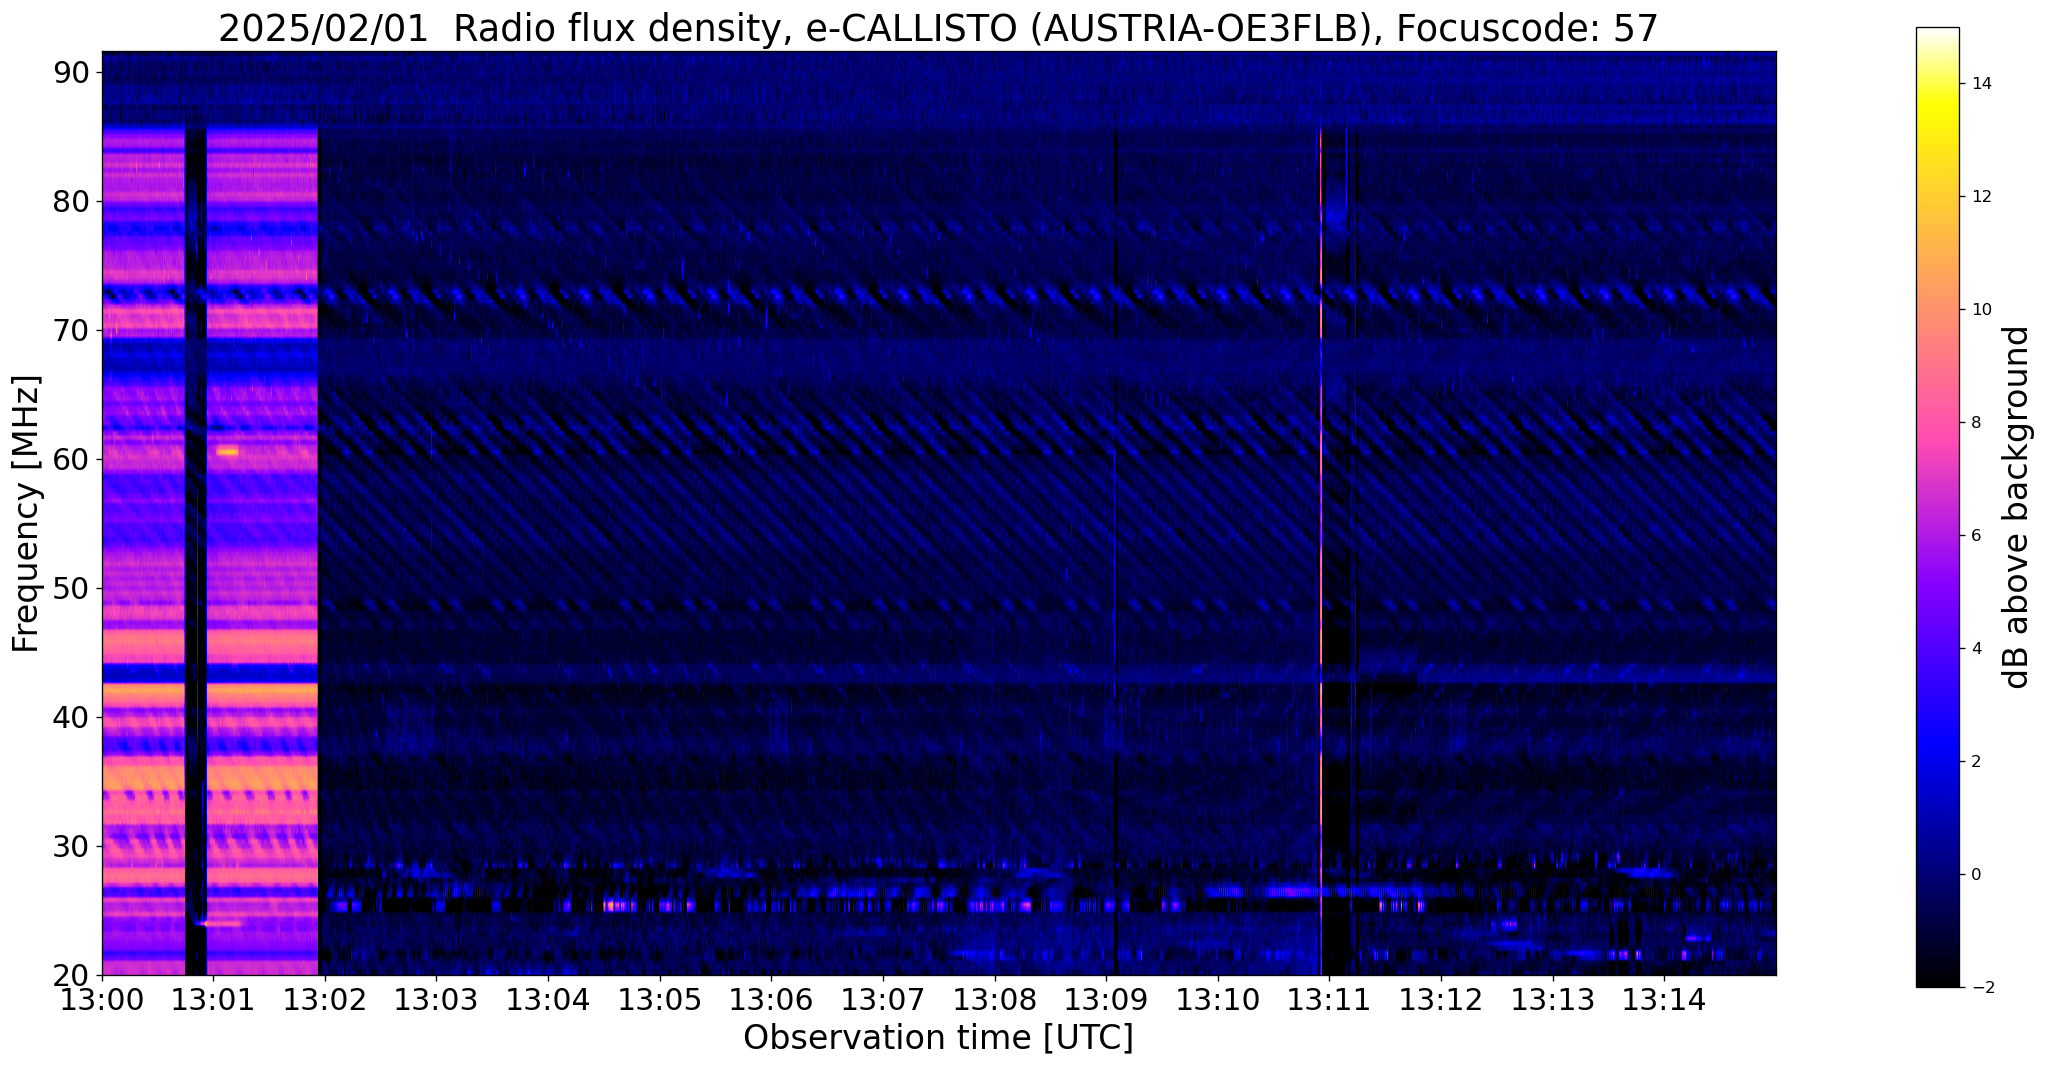Click the 13:13 time tick label
Image resolution: width=2047 pixels, height=1067 pixels.
click(x=1553, y=1000)
